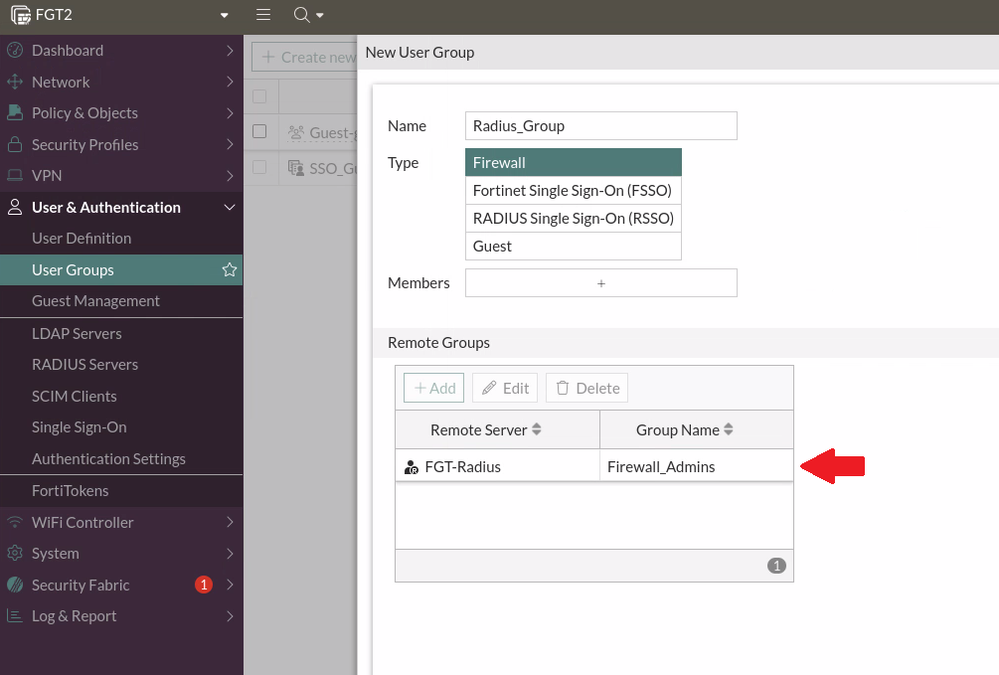This screenshot has height=675, width=999.
Task: Click the red notification badge on Security Fabric
Action: 204,585
